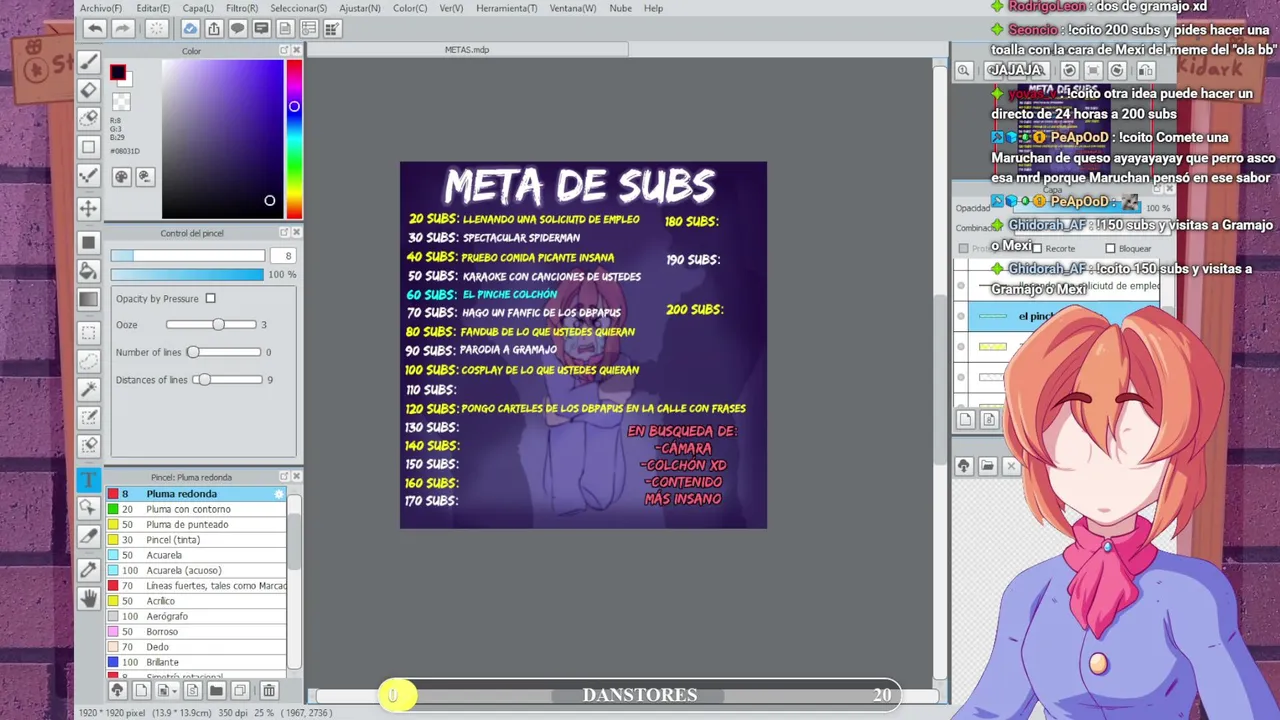The width and height of the screenshot is (1280, 720).
Task: Select the rectangular Selection tool
Action: [x=88, y=333]
